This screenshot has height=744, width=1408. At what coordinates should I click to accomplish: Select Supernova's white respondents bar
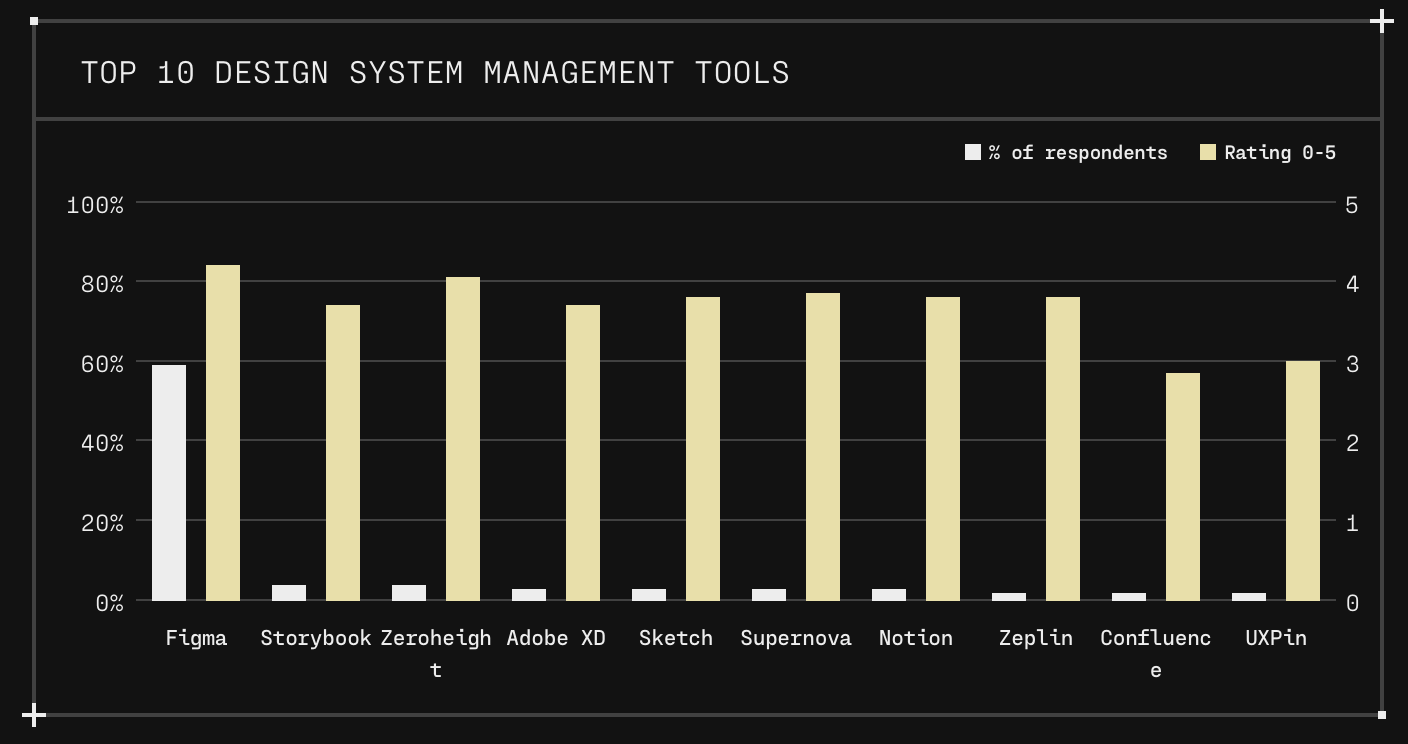[x=769, y=595]
